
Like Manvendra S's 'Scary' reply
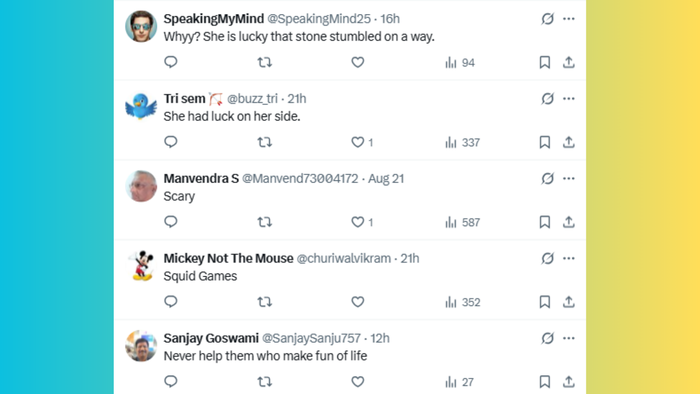(358, 222)
